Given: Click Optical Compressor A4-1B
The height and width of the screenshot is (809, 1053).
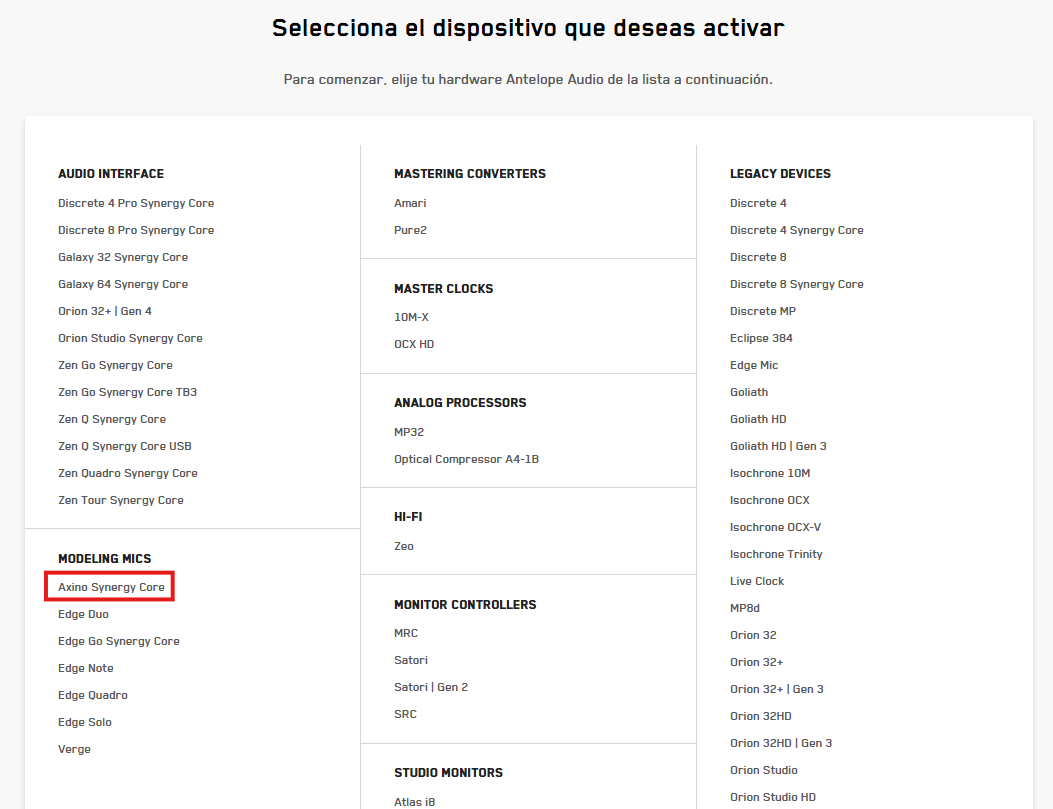Looking at the screenshot, I should 467,459.
